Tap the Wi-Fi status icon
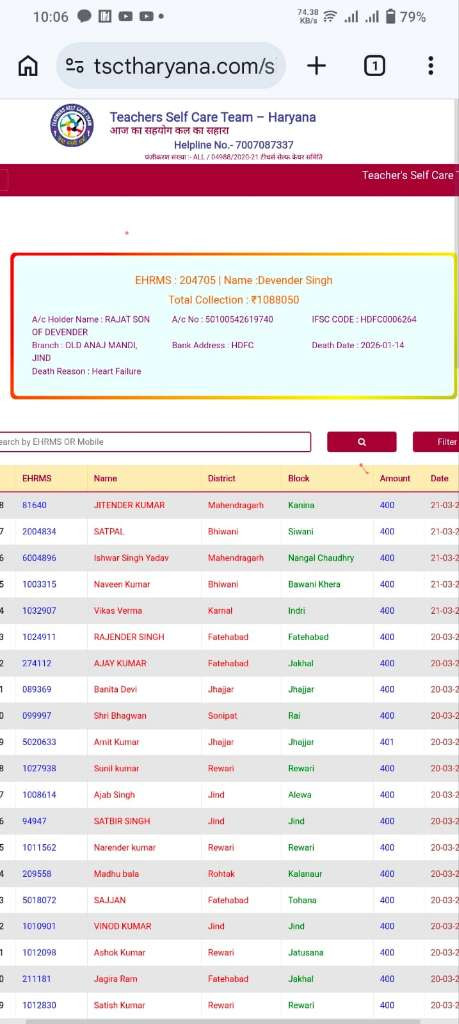This screenshot has width=459, height=1024. click(330, 17)
